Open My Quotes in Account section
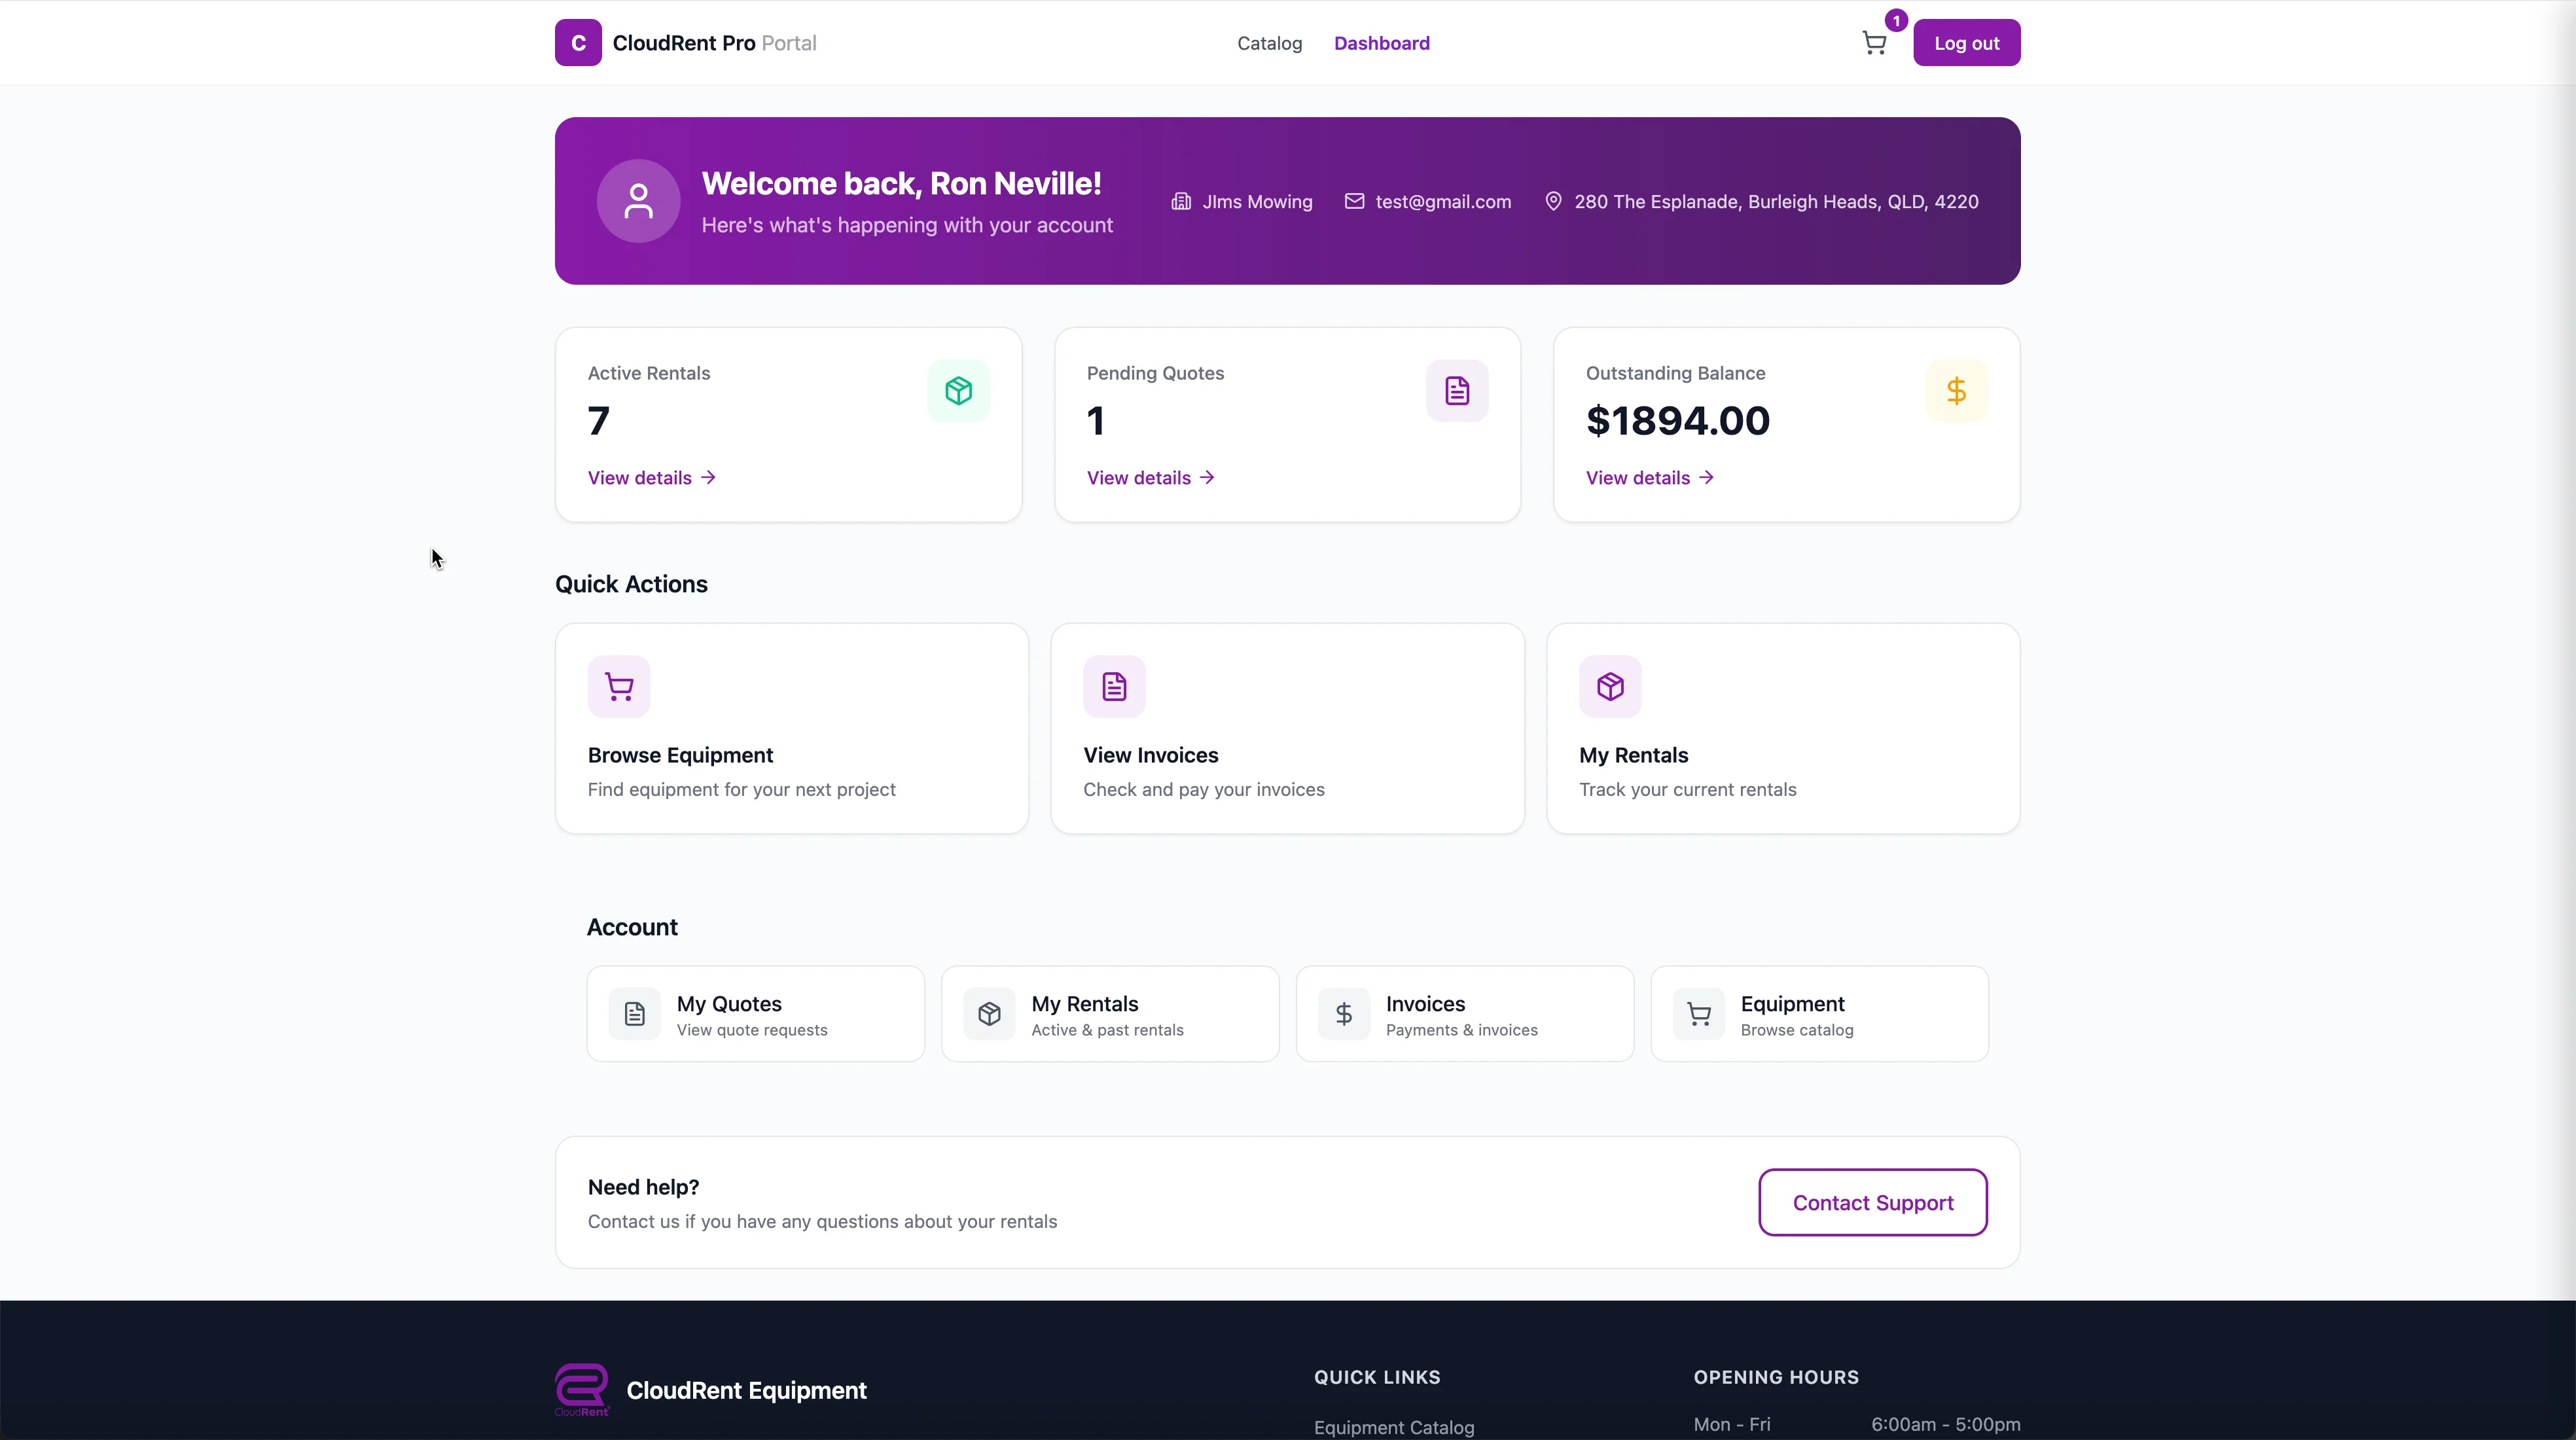2576x1440 pixels. pyautogui.click(x=755, y=1014)
